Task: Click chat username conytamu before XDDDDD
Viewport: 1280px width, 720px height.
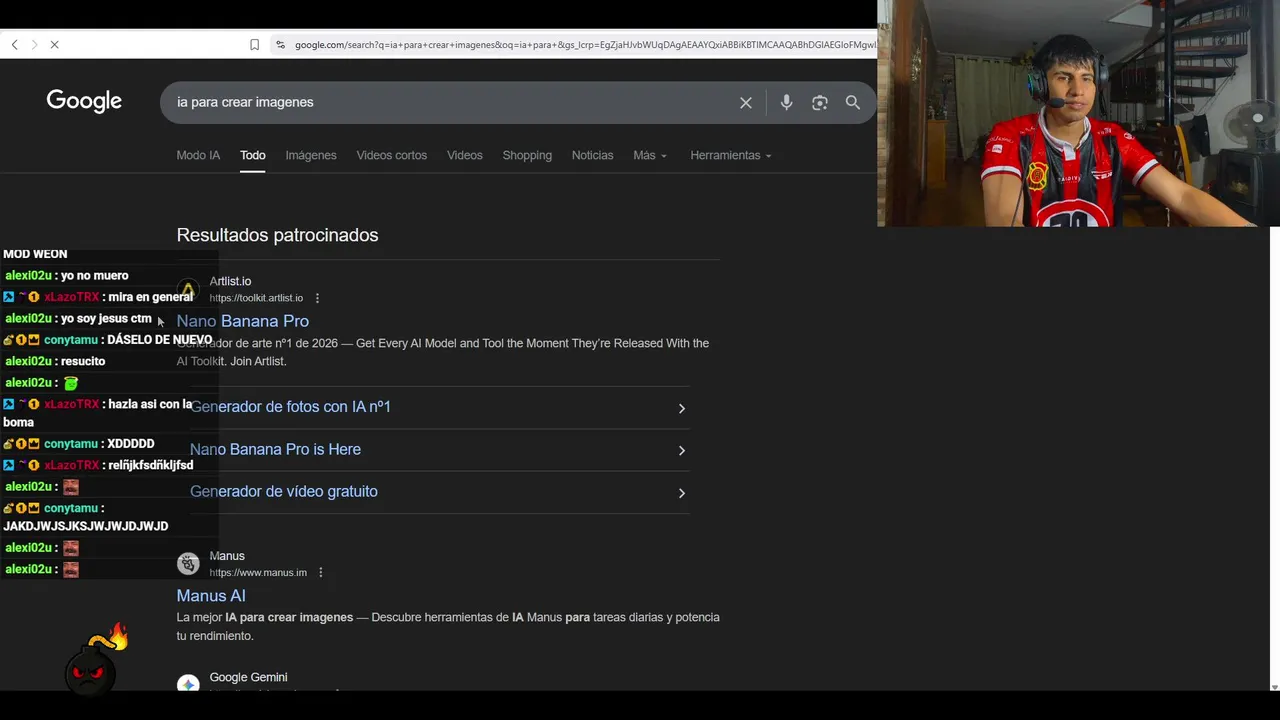Action: [x=71, y=444]
